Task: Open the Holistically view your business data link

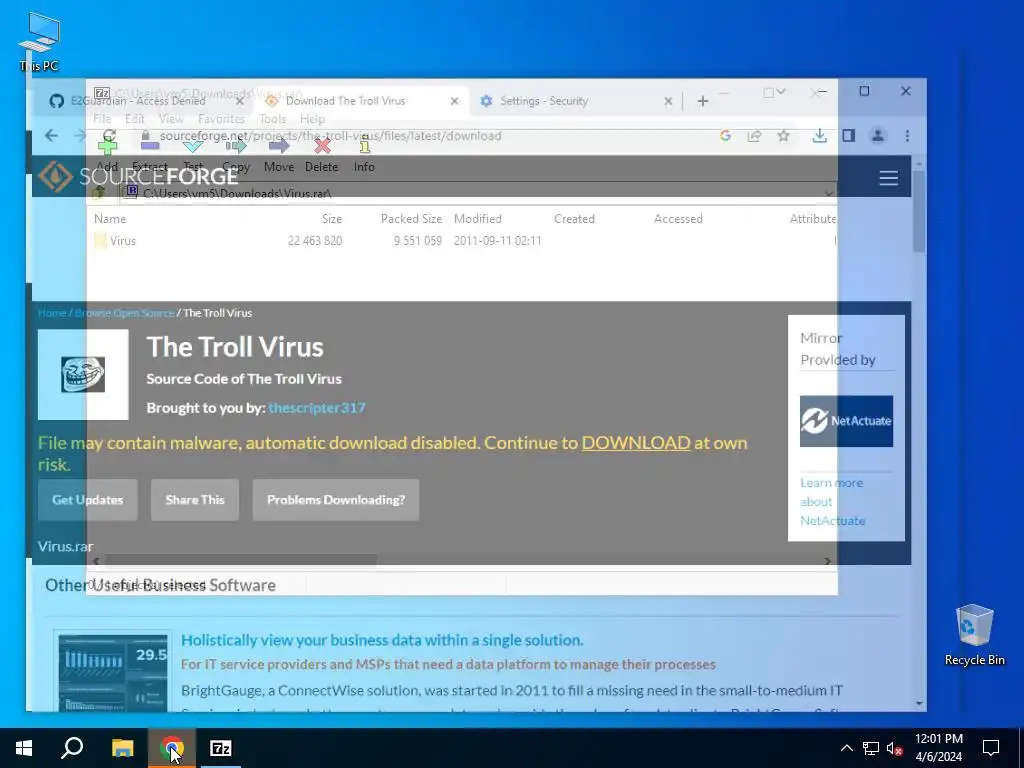Action: (382, 640)
